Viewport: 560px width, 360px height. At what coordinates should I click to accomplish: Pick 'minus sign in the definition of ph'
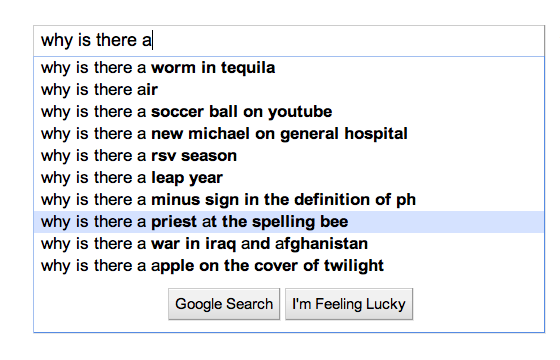coord(289,200)
